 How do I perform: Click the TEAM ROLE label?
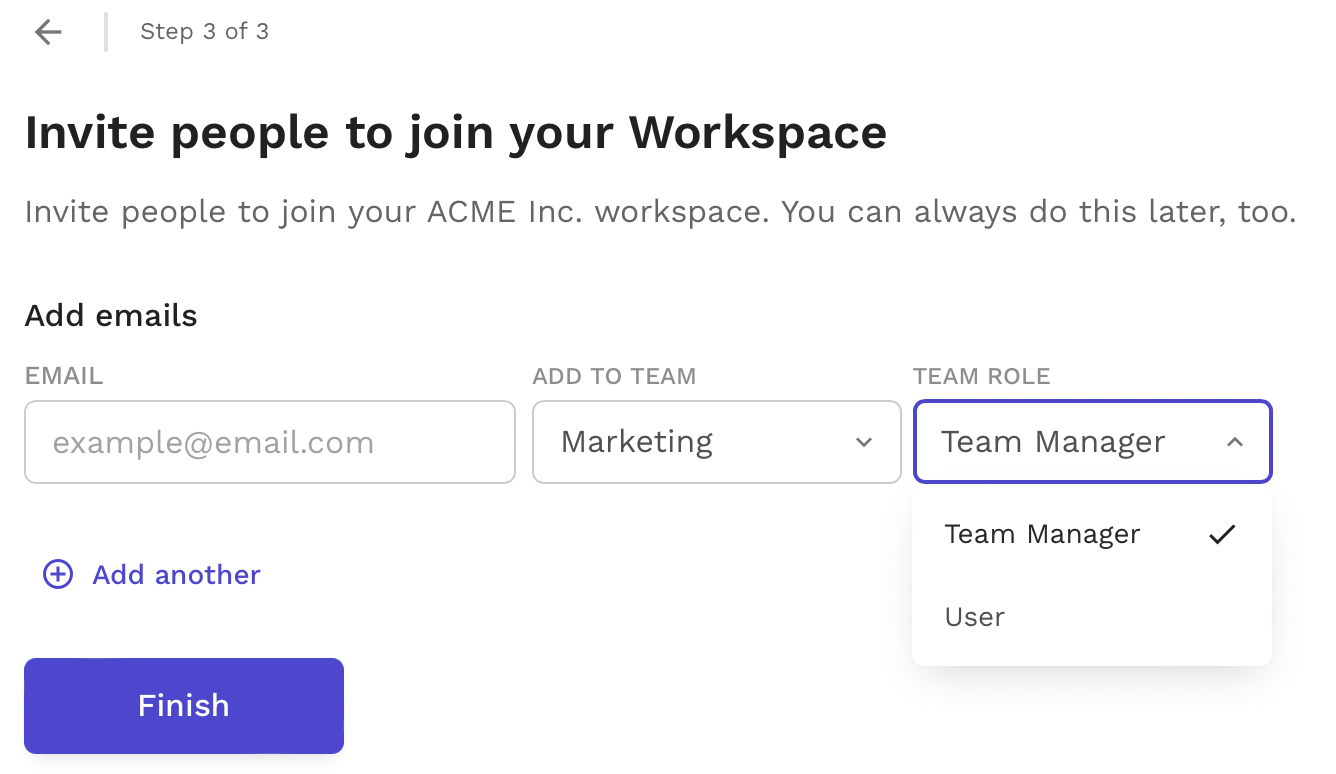click(981, 376)
